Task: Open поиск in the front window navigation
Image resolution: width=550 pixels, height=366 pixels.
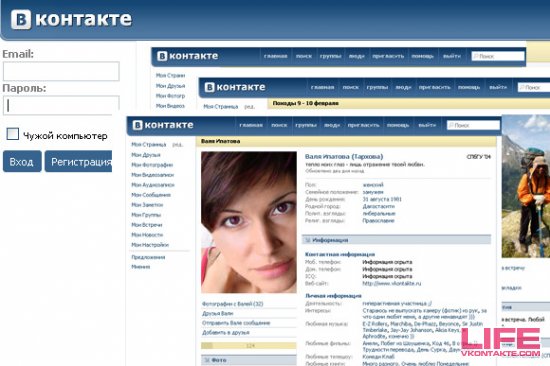Action: coord(279,125)
